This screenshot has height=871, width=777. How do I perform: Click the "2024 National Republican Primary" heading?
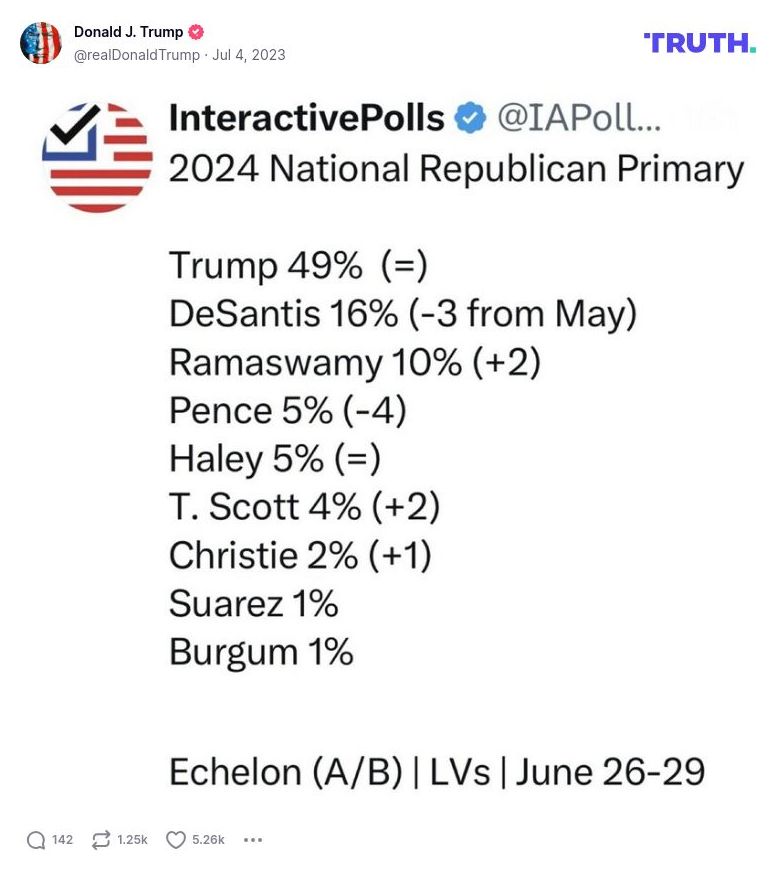click(x=456, y=168)
